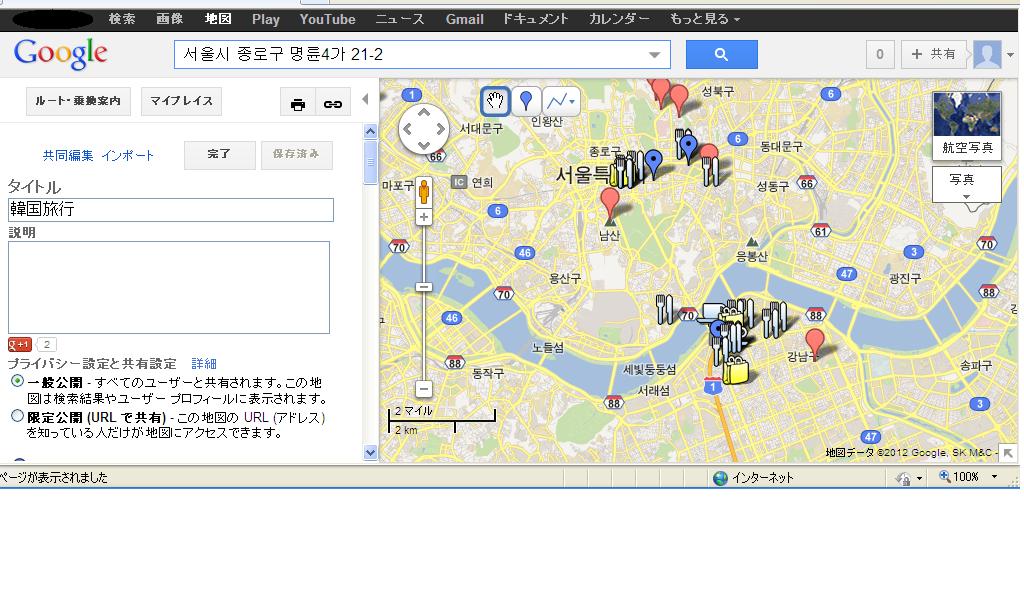The image size is (1024, 600).
Task: Click the title field containing 韓国旅行
Action: pos(171,210)
